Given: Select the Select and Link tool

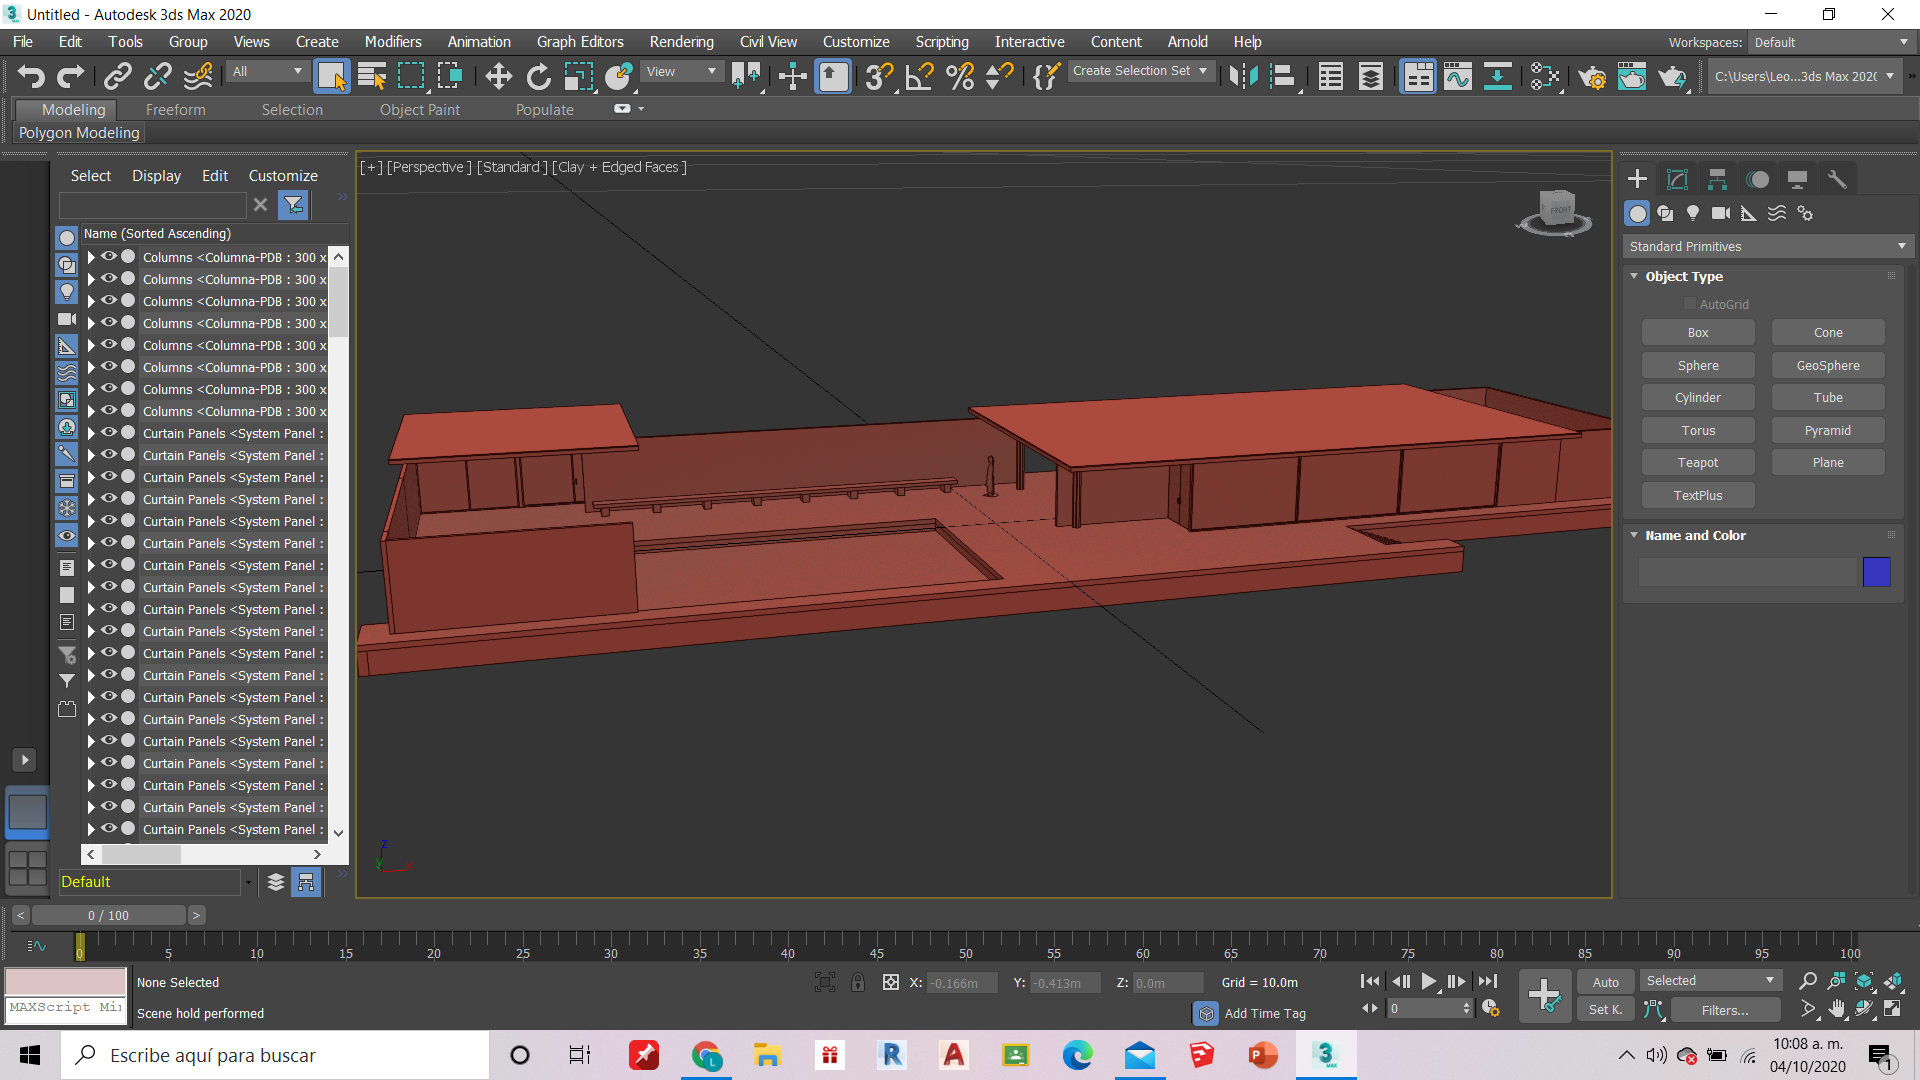Looking at the screenshot, I should 118,76.
